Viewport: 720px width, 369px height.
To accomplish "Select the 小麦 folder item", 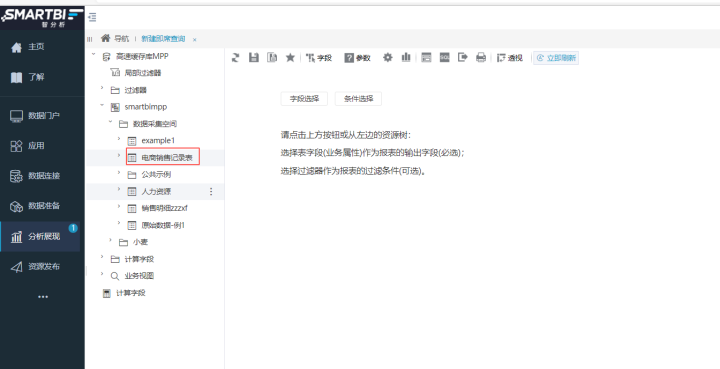I will pyautogui.click(x=140, y=242).
